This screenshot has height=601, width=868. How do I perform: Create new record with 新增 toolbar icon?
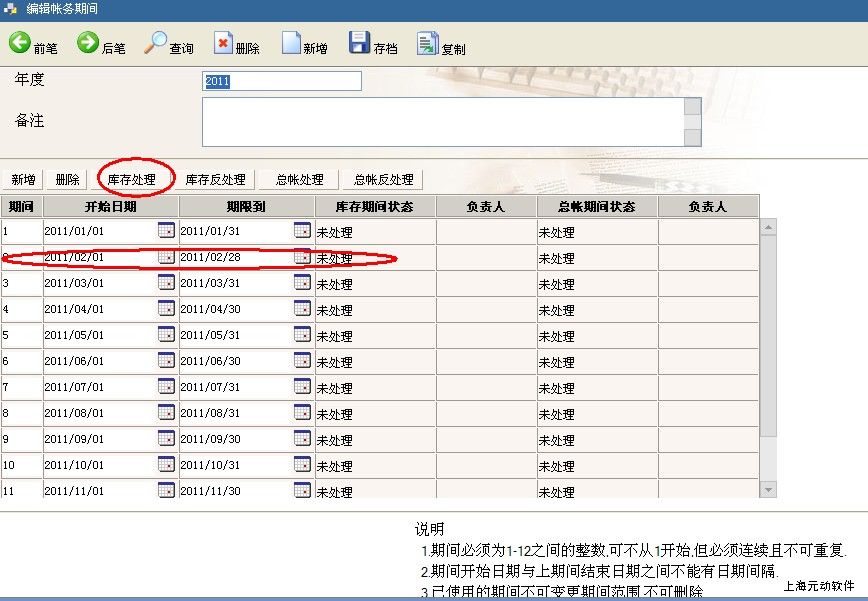click(x=292, y=43)
